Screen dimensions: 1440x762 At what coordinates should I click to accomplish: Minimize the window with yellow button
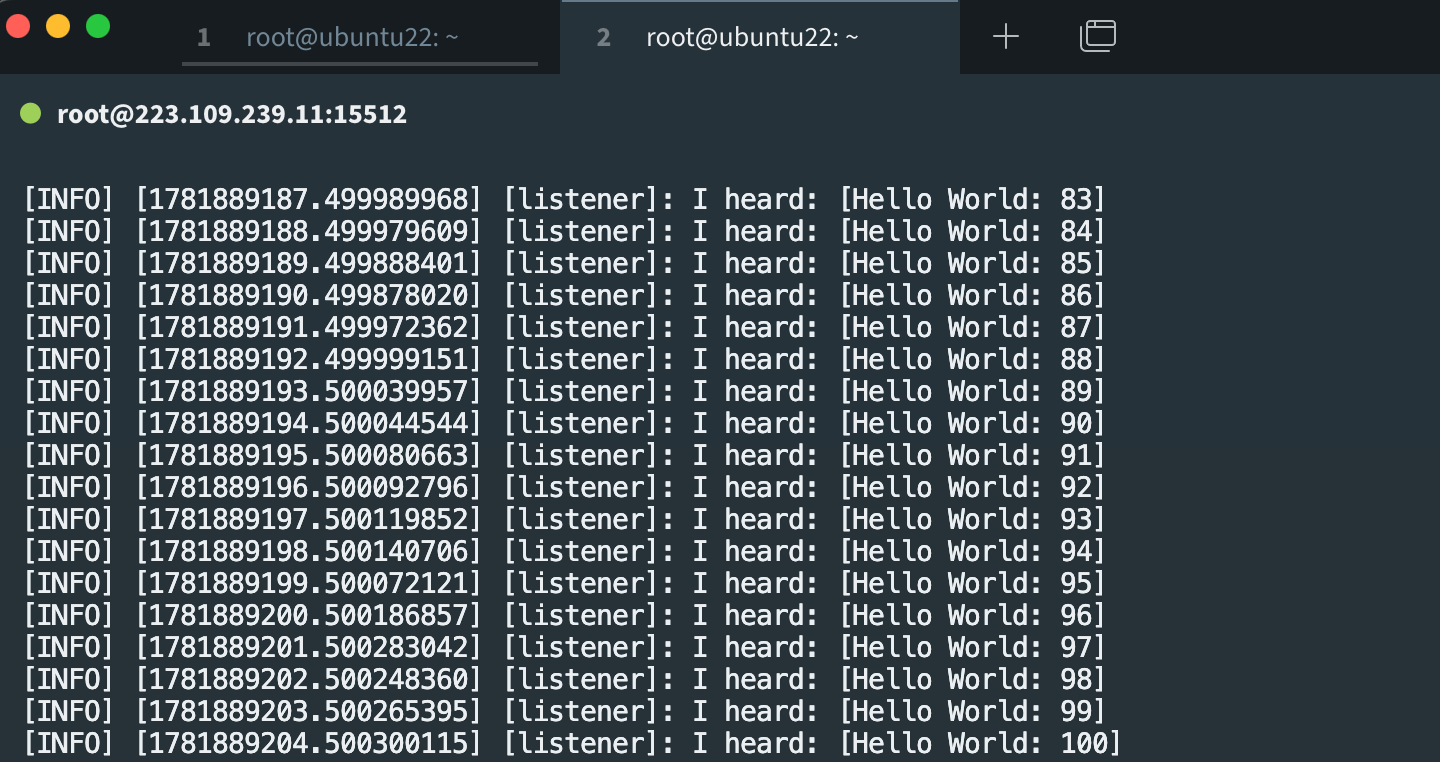(58, 26)
